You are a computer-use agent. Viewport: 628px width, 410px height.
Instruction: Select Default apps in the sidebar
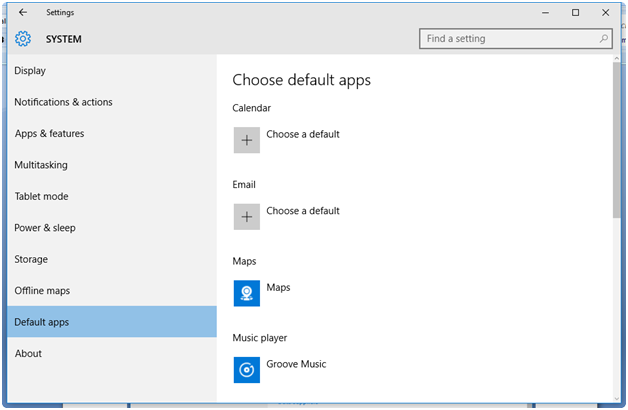click(x=42, y=322)
